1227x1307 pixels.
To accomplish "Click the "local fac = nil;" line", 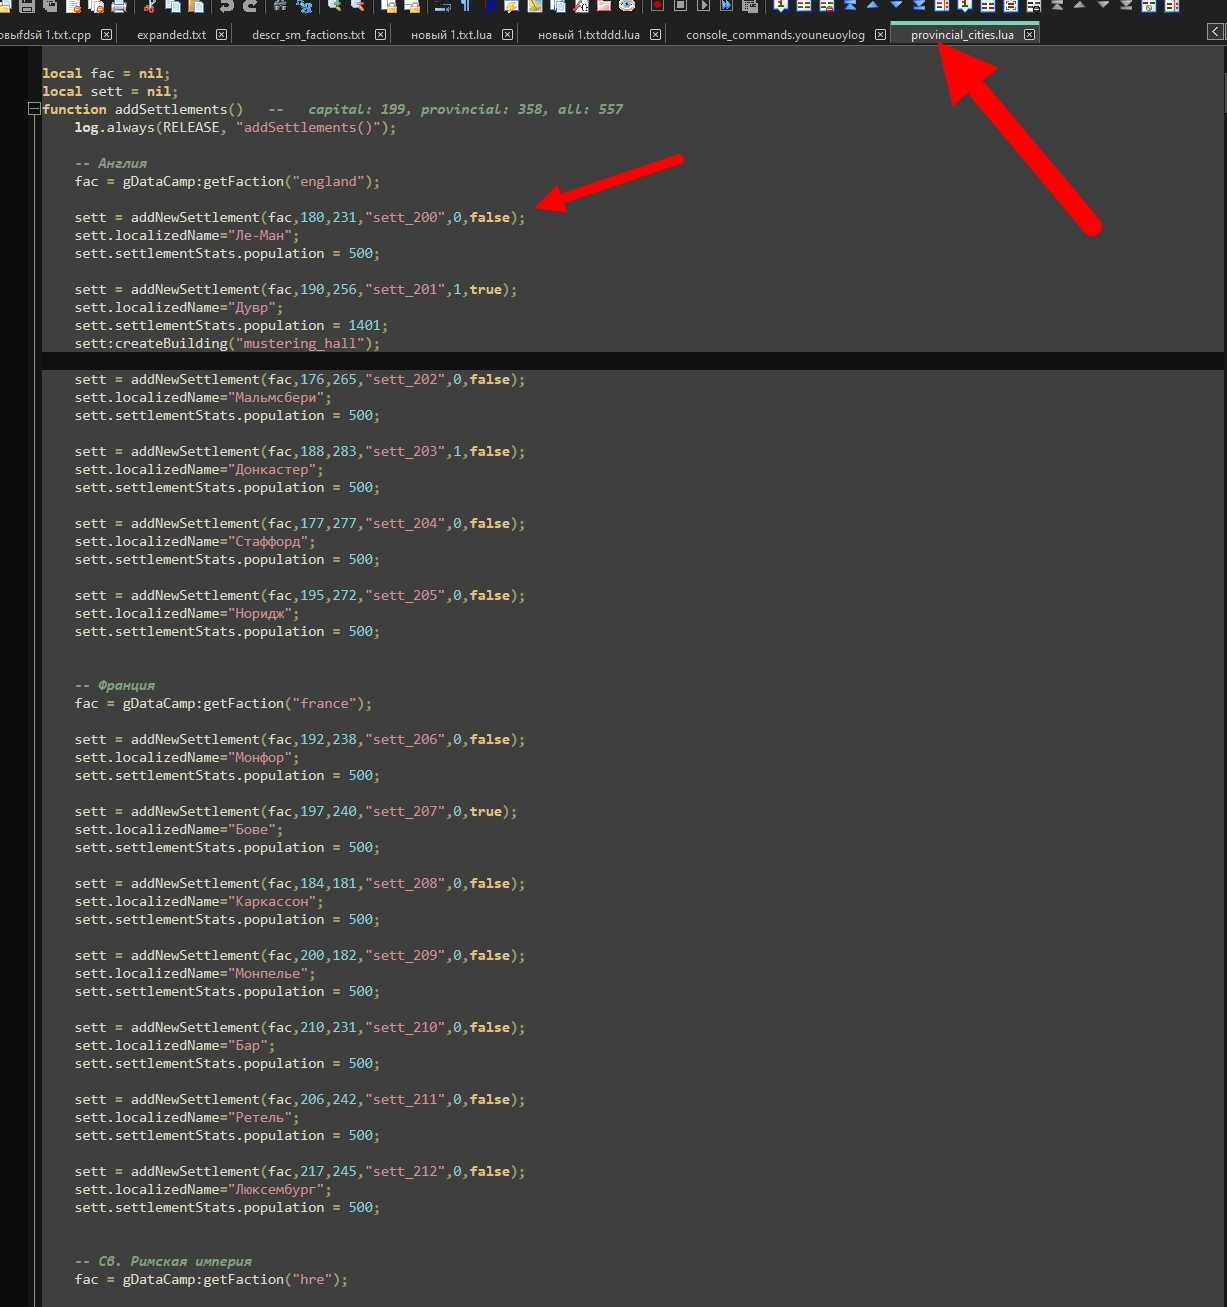I will pos(106,74).
